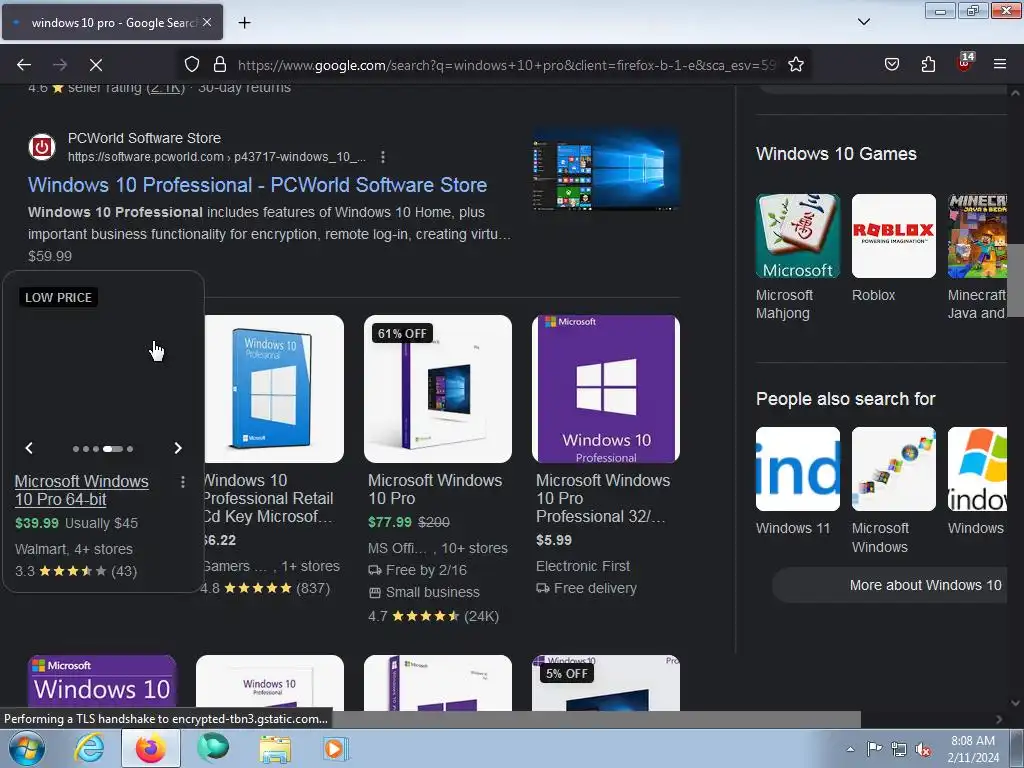Image resolution: width=1024 pixels, height=768 pixels.
Task: Show next image in the product card
Action: click(x=178, y=448)
